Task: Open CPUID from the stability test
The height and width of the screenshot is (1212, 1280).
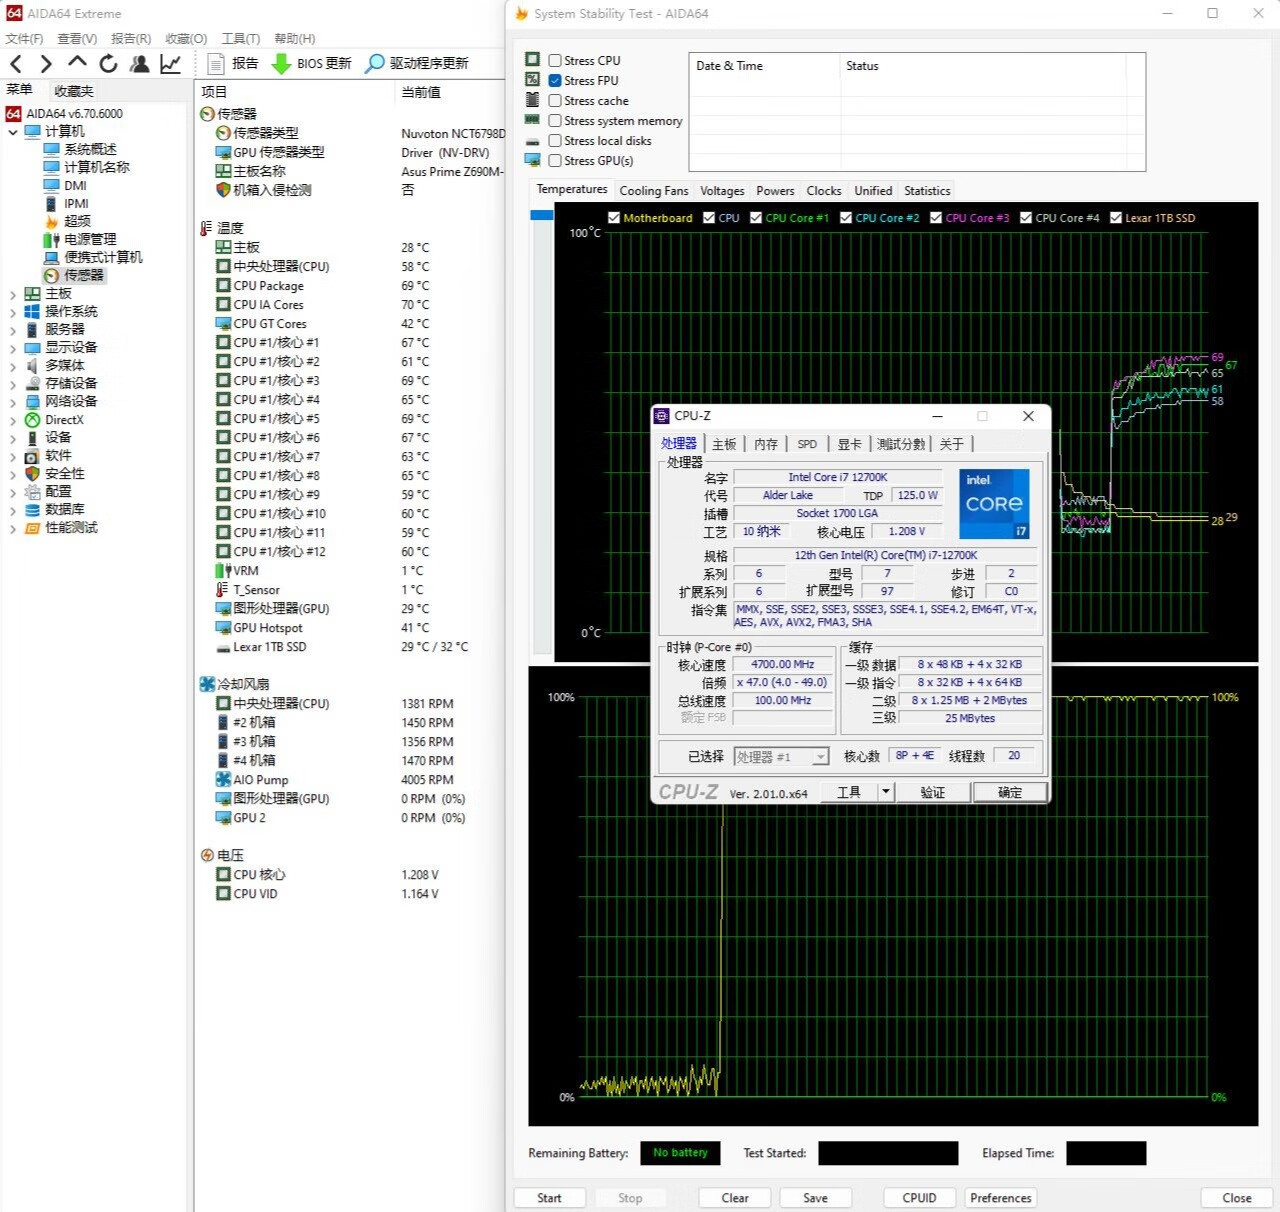Action: pos(919,1198)
